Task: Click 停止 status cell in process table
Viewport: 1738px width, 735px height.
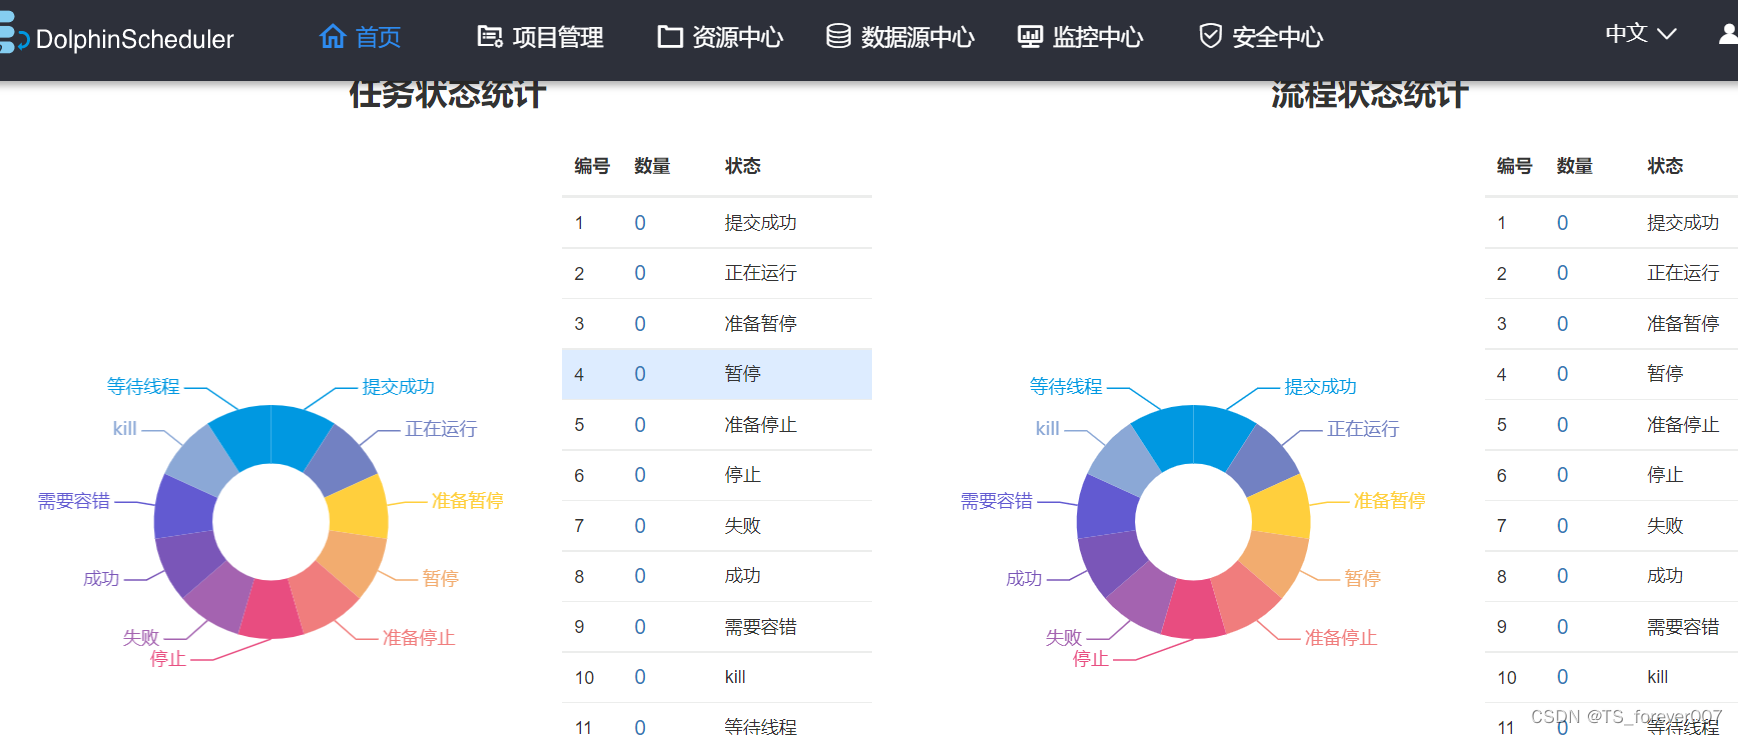Action: [1666, 475]
